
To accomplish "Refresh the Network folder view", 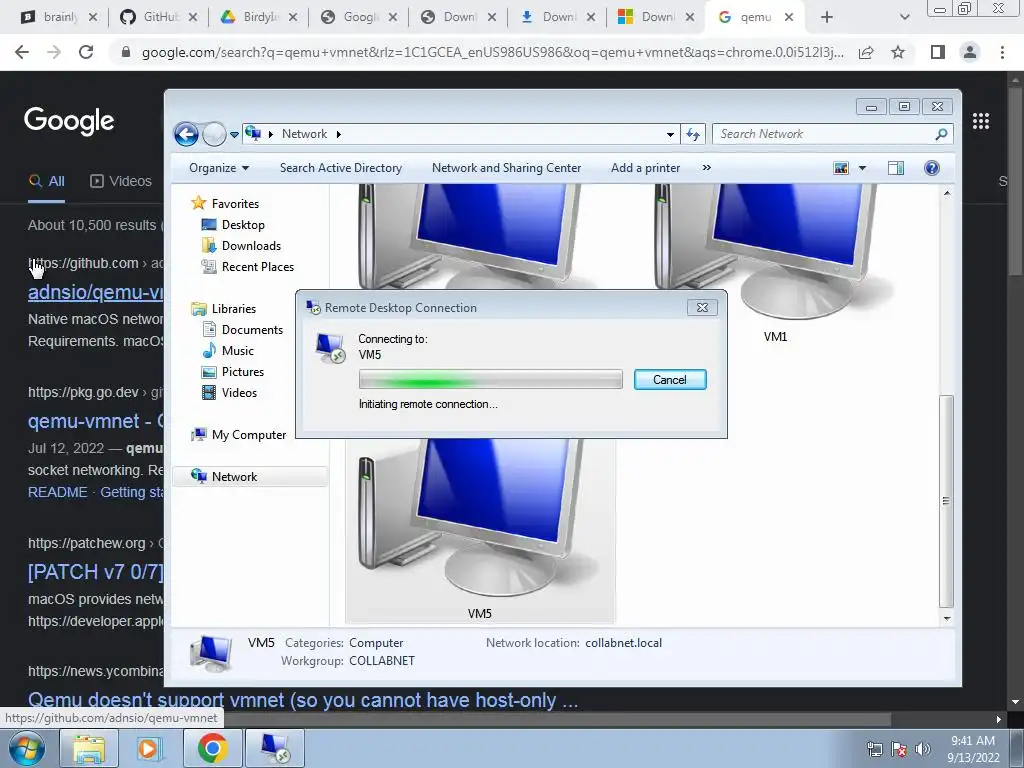I will point(692,135).
